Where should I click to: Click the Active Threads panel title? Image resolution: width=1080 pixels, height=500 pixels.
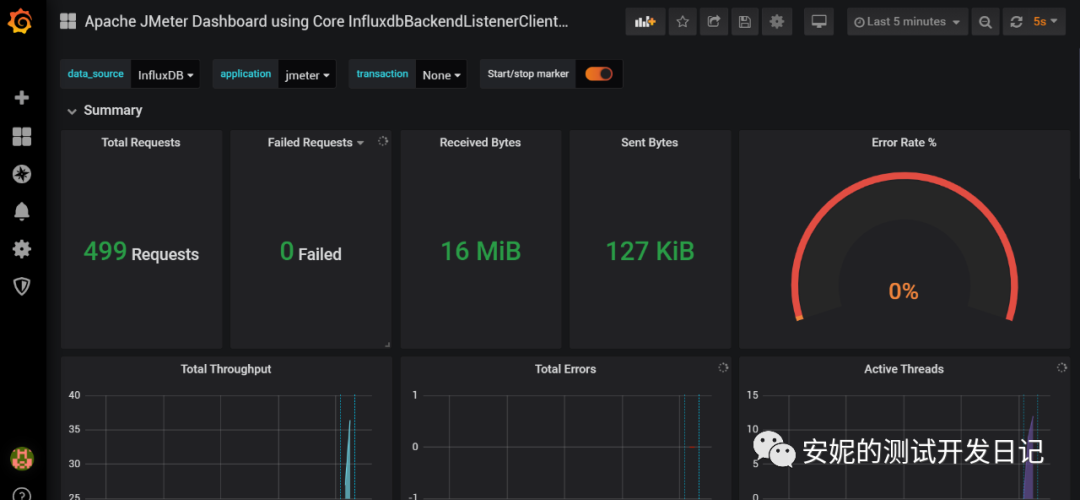click(x=904, y=368)
